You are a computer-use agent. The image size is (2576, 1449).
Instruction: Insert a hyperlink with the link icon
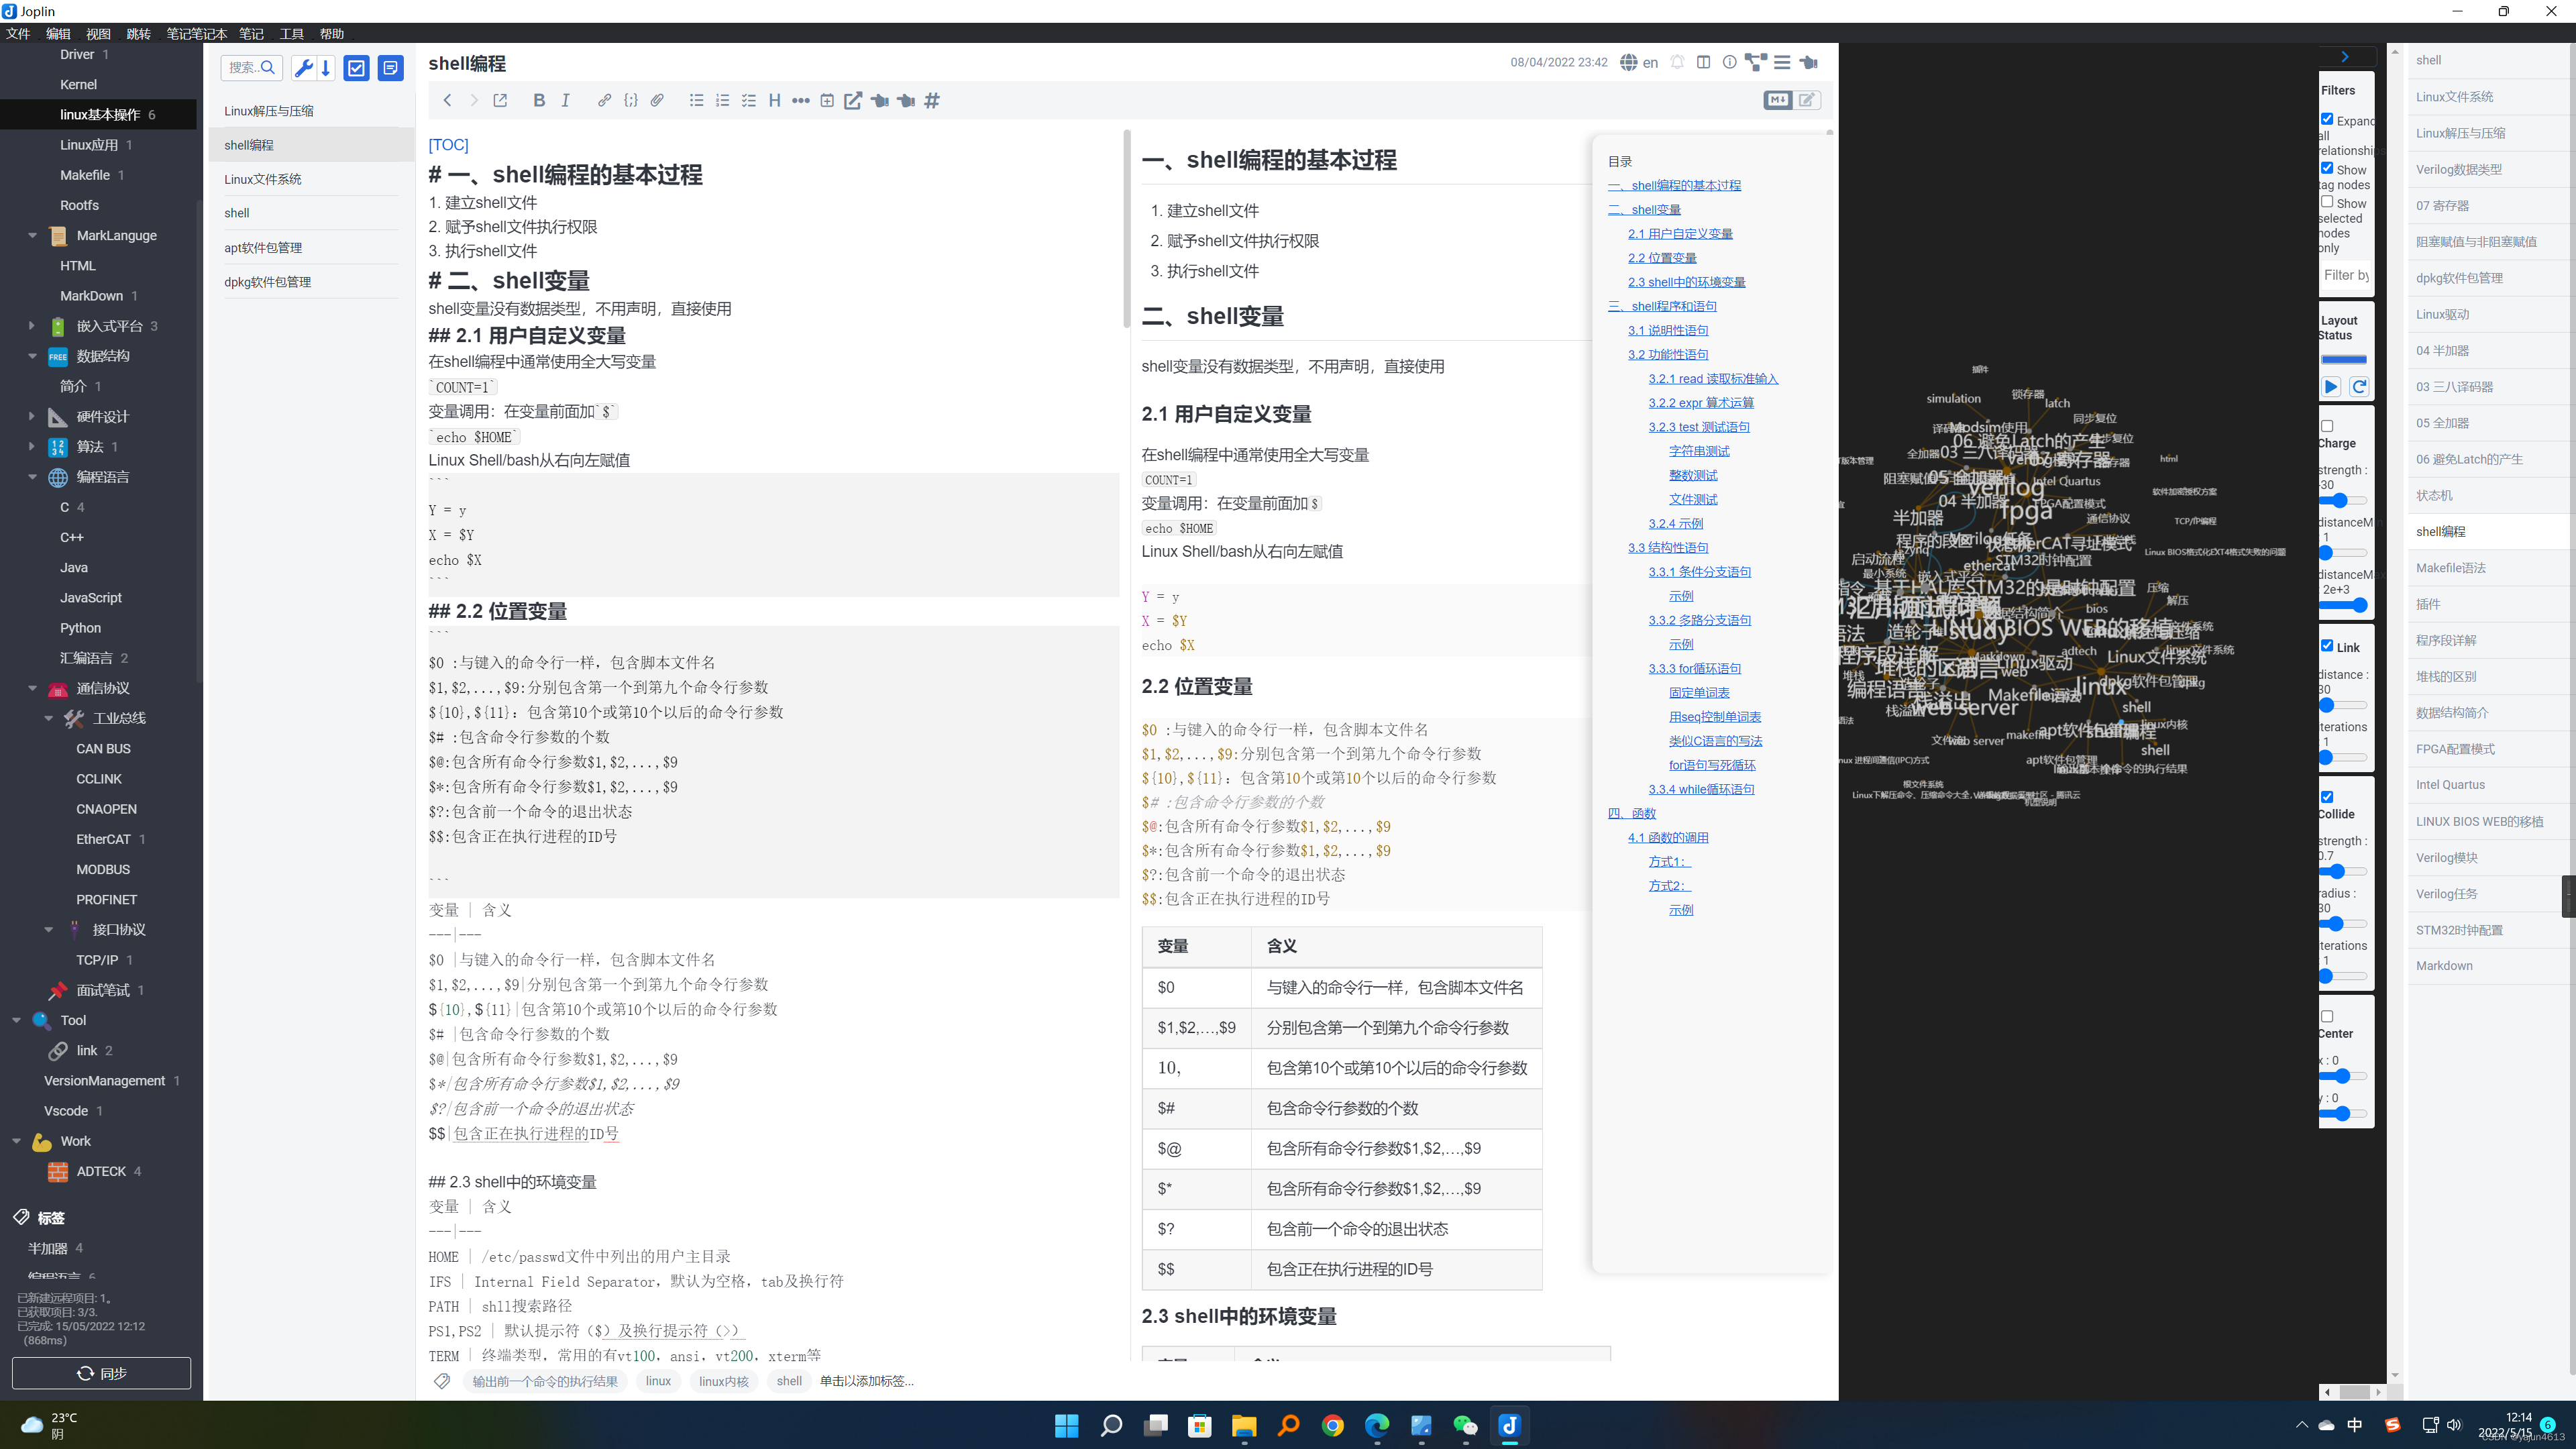604,100
